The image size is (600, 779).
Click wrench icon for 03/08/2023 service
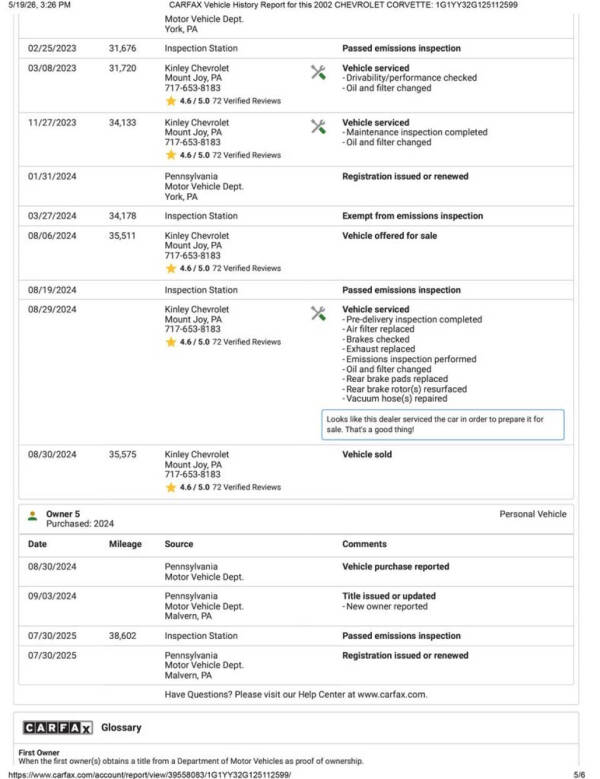pyautogui.click(x=318, y=73)
